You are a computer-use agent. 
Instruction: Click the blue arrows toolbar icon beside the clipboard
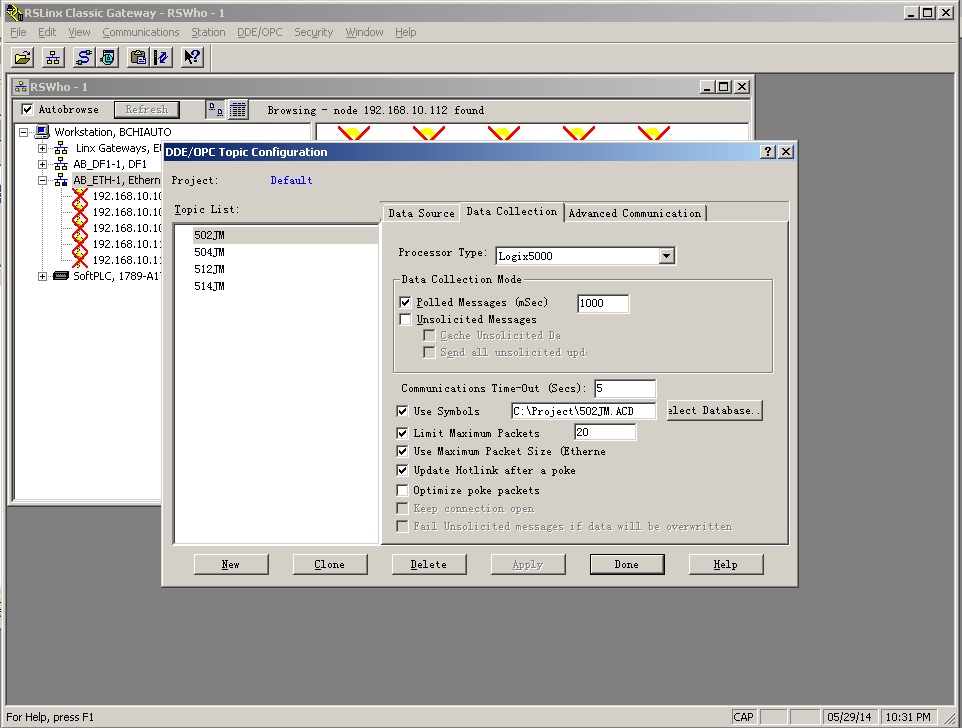click(162, 58)
